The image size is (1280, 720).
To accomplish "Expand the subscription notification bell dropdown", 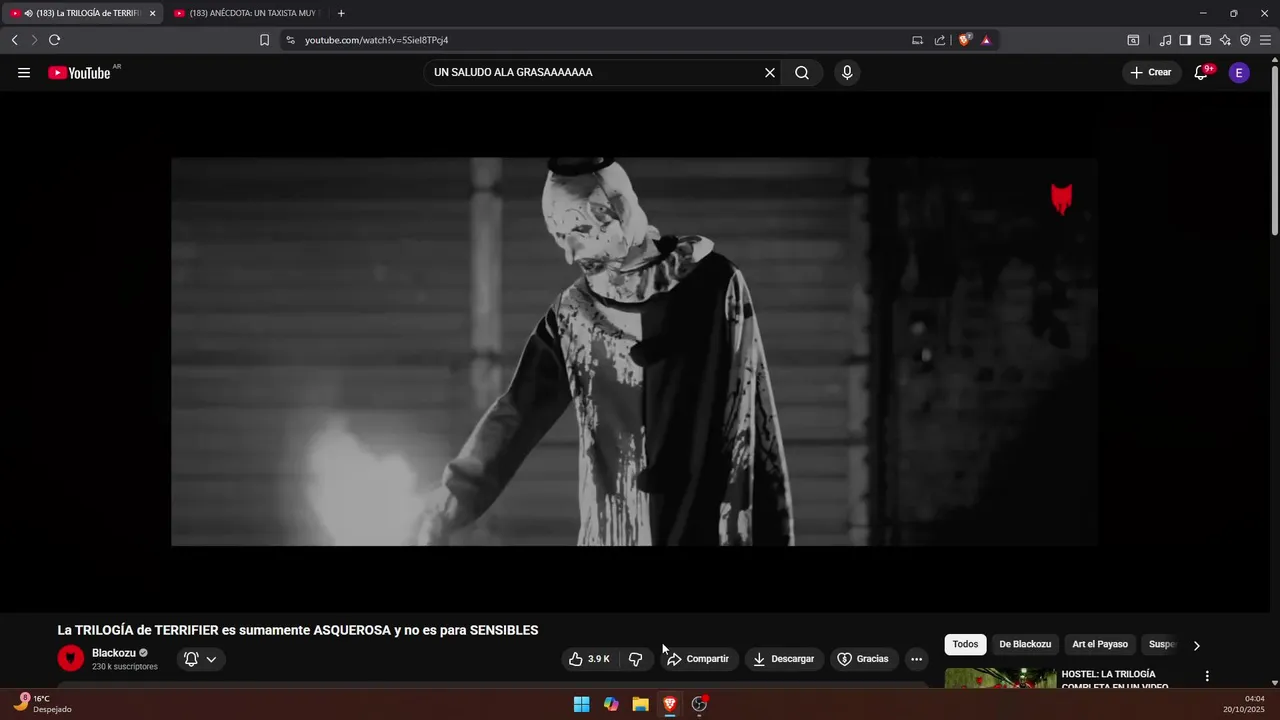I will point(201,659).
